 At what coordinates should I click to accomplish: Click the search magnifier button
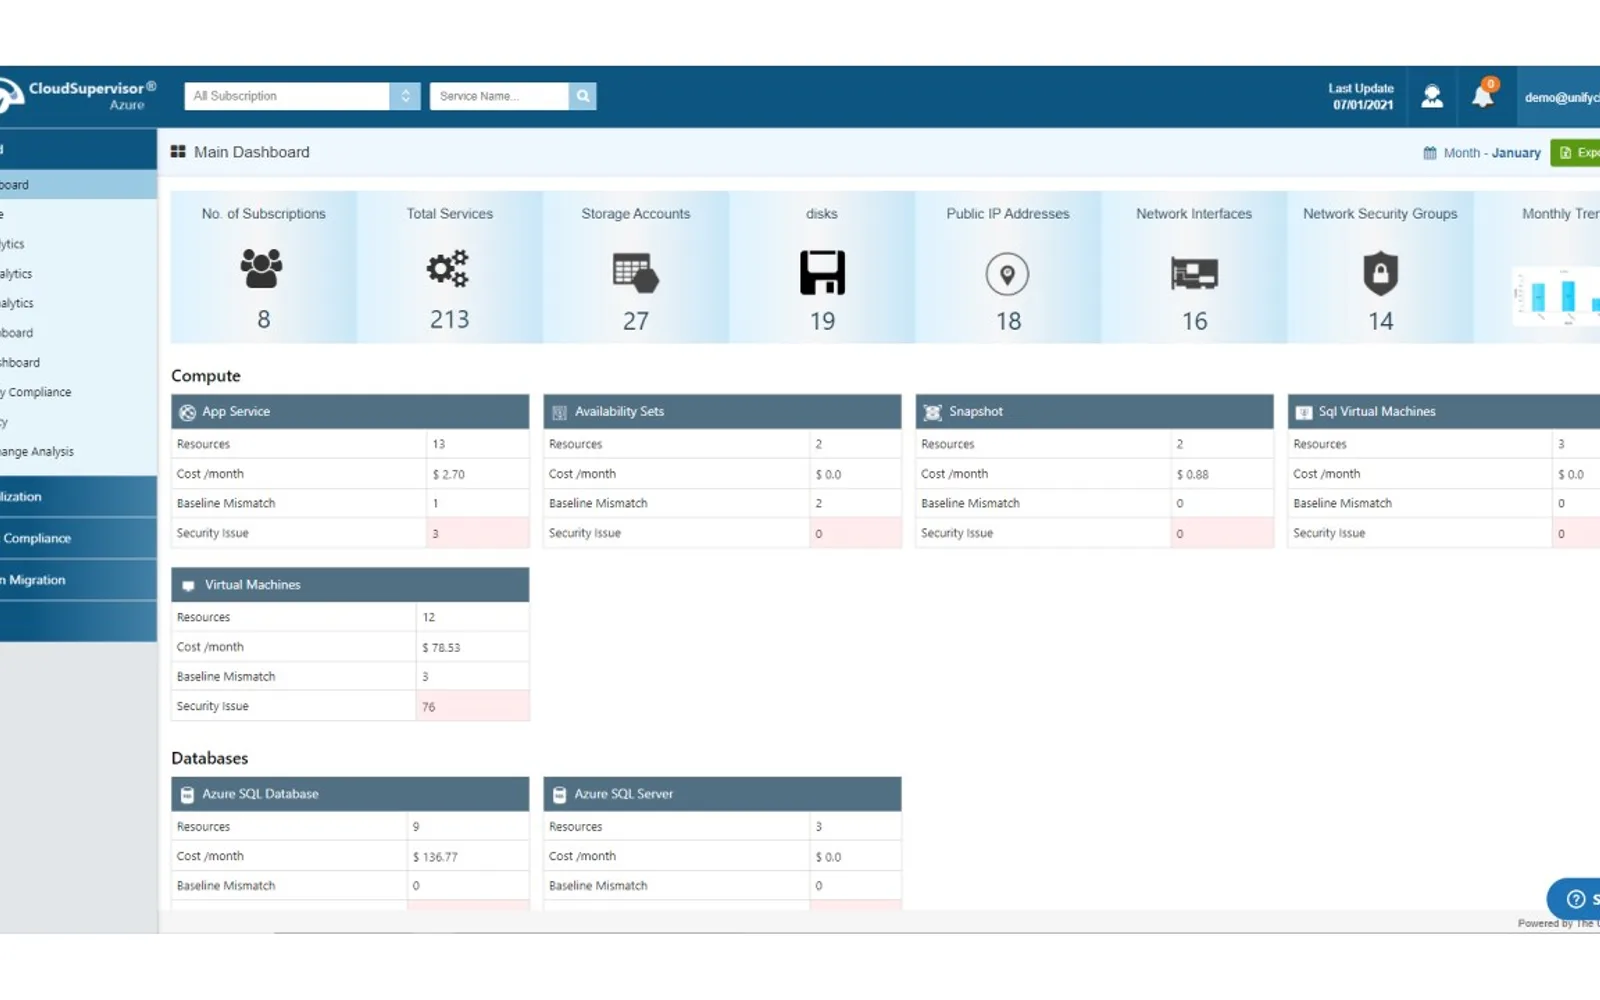pyautogui.click(x=583, y=96)
